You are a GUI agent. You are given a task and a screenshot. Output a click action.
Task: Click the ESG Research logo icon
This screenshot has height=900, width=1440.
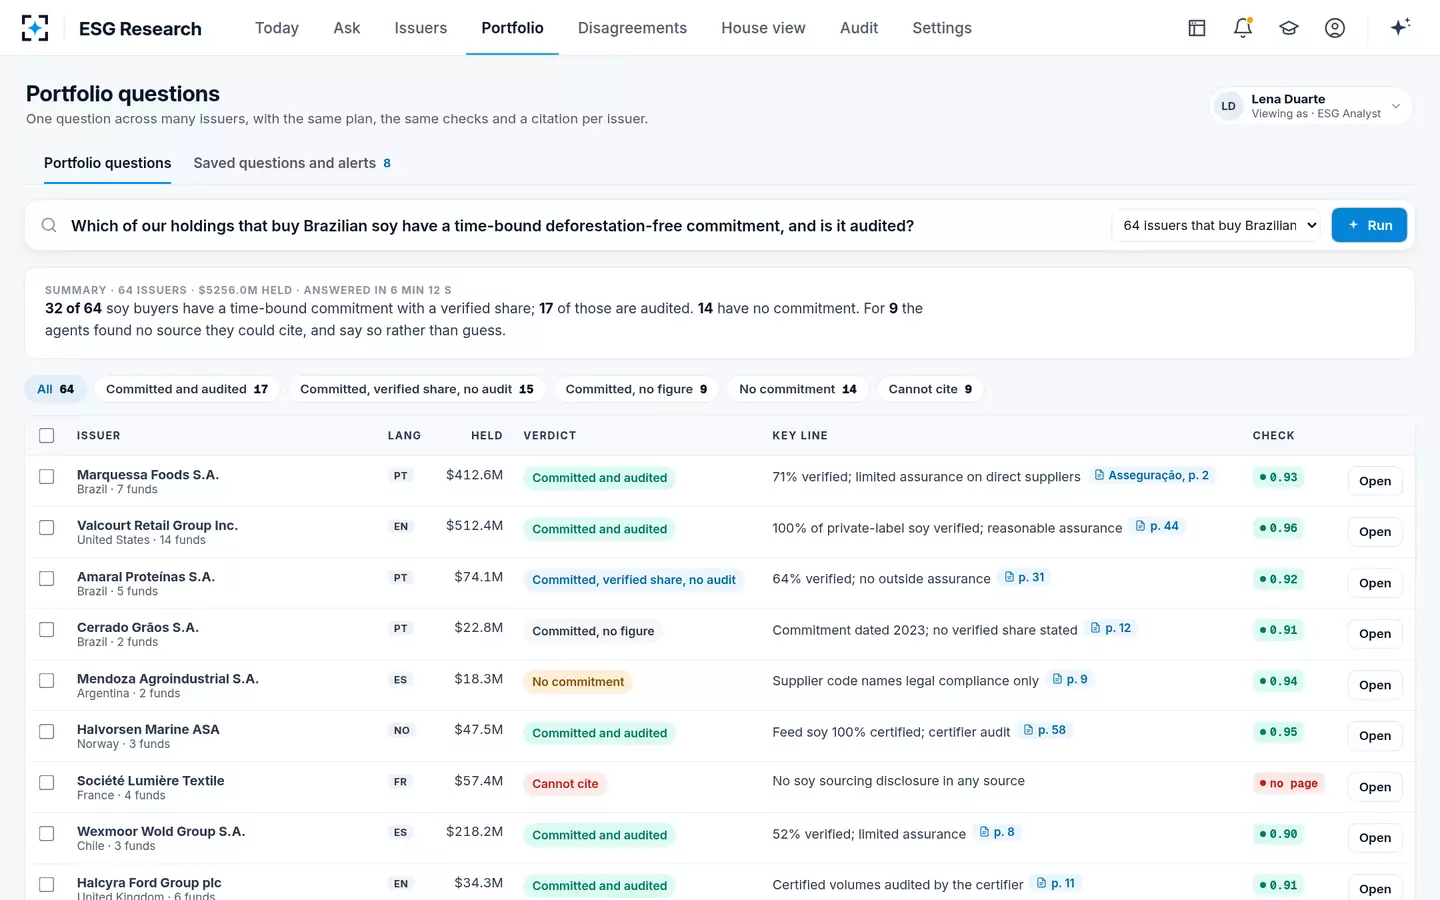tap(35, 28)
